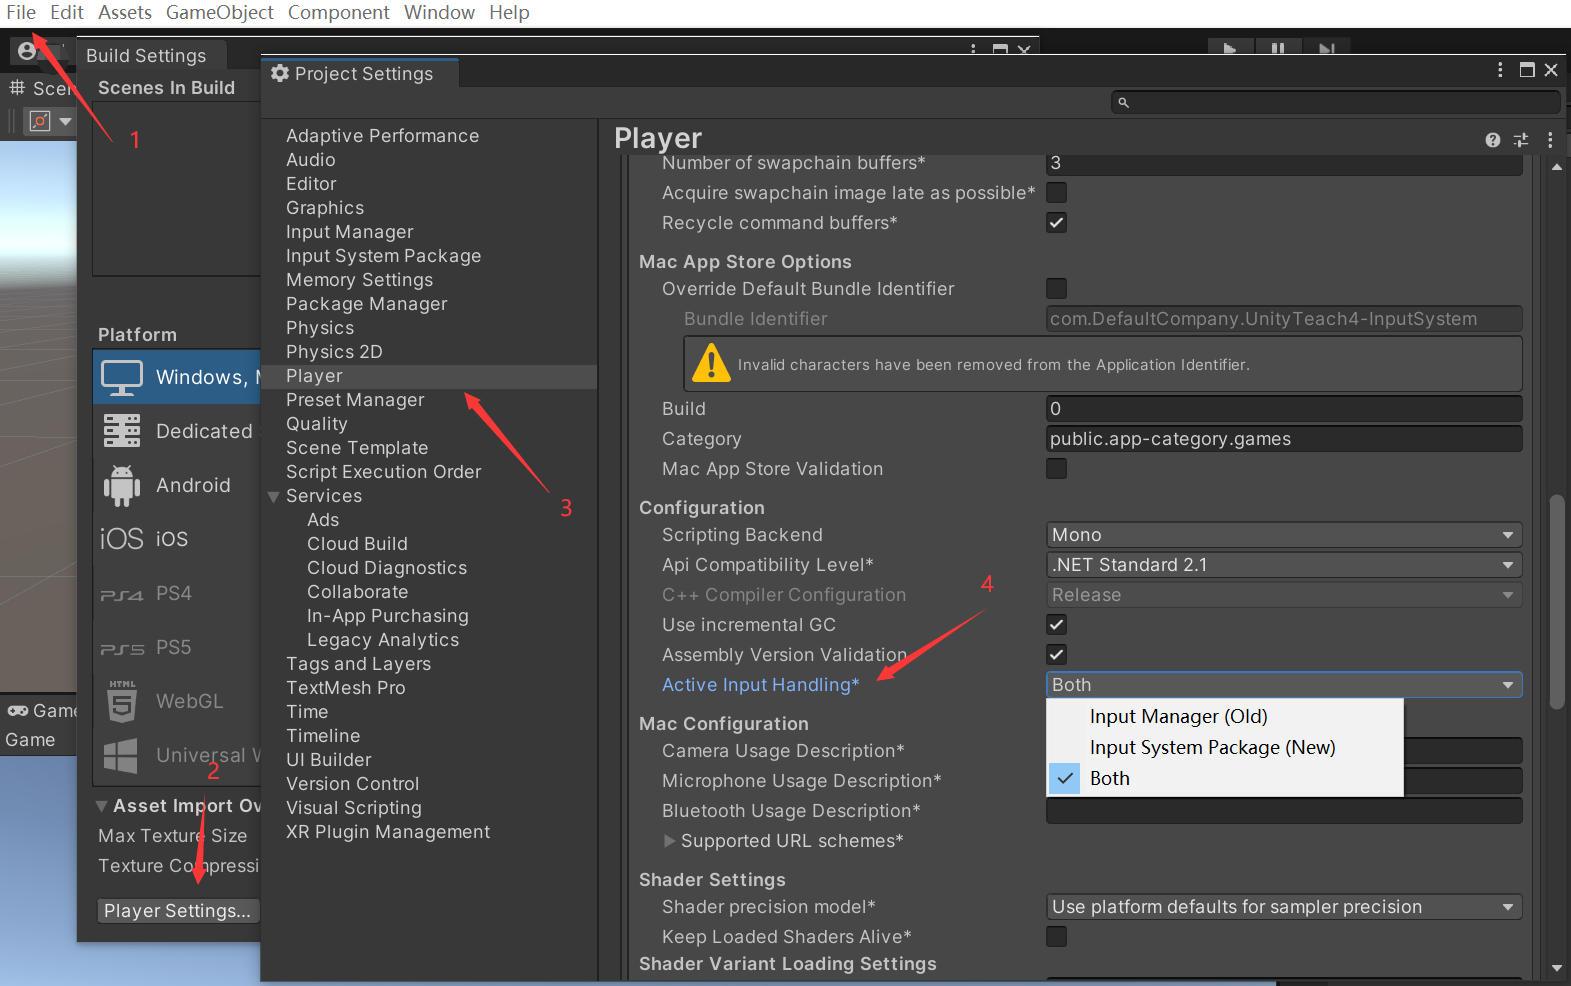The width and height of the screenshot is (1571, 986).
Task: Toggle Assembly Version Validation checkbox
Action: (1056, 654)
